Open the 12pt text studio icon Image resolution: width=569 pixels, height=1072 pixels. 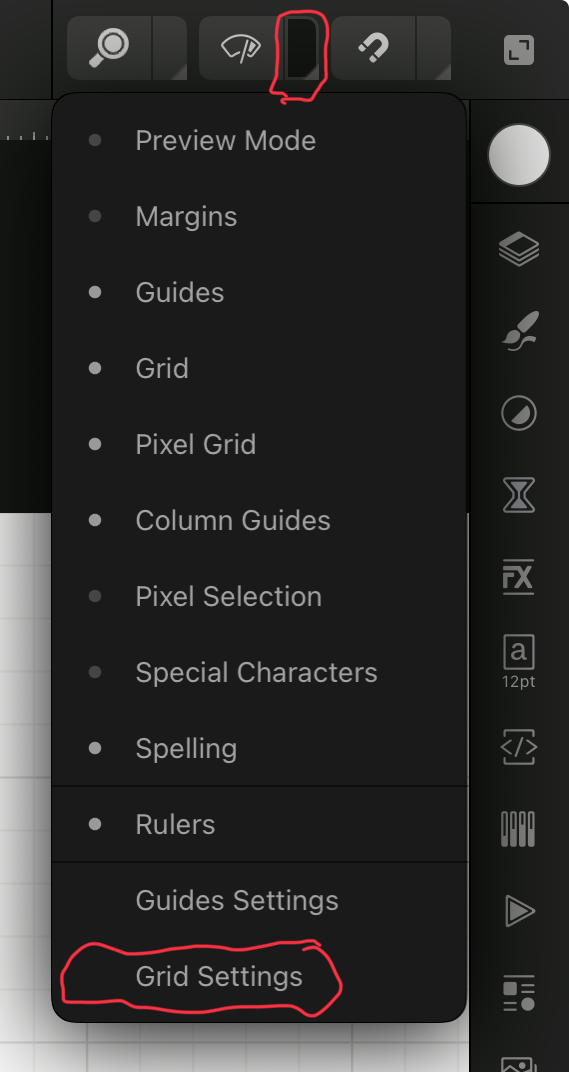coord(519,662)
